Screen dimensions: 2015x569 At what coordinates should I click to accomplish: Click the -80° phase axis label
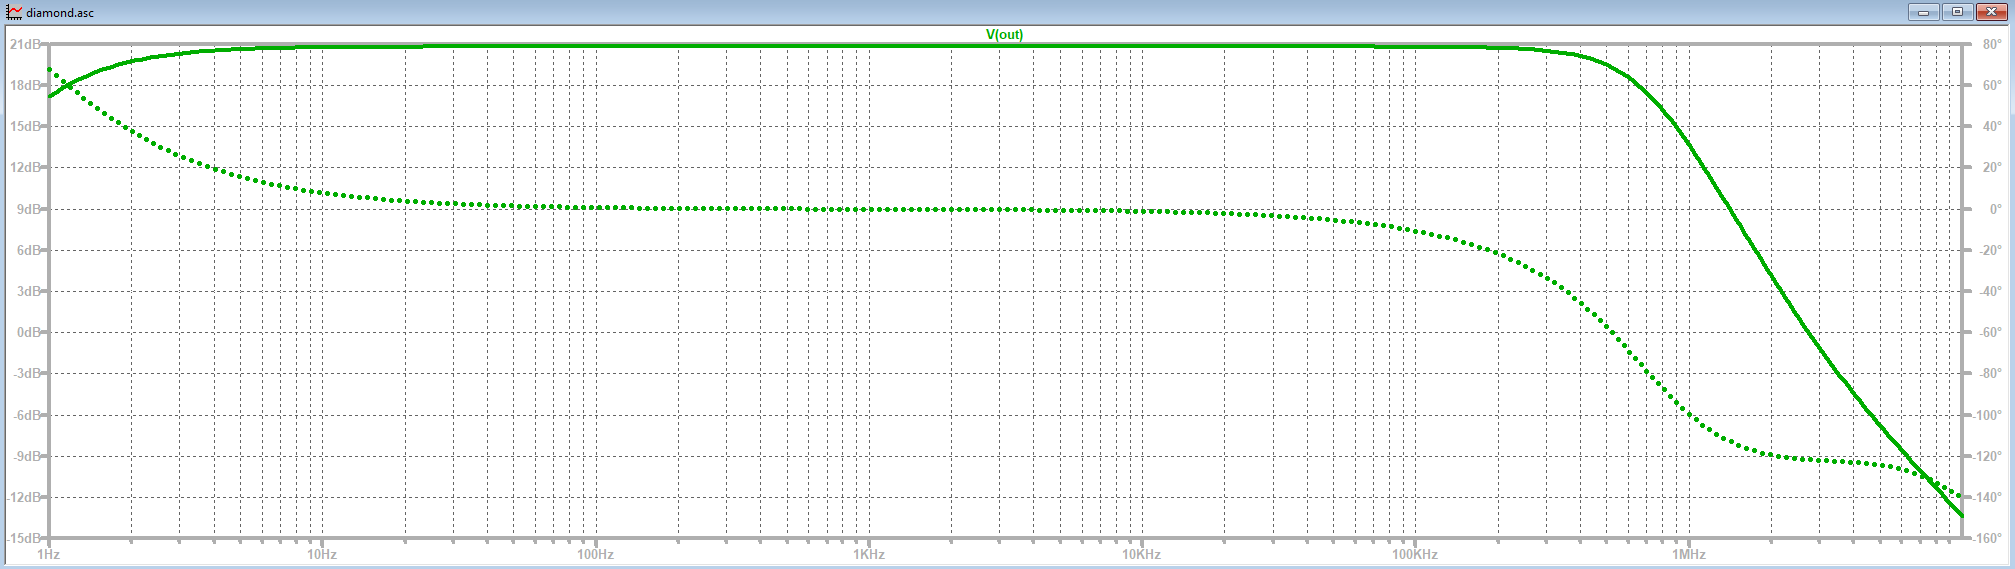[1990, 373]
